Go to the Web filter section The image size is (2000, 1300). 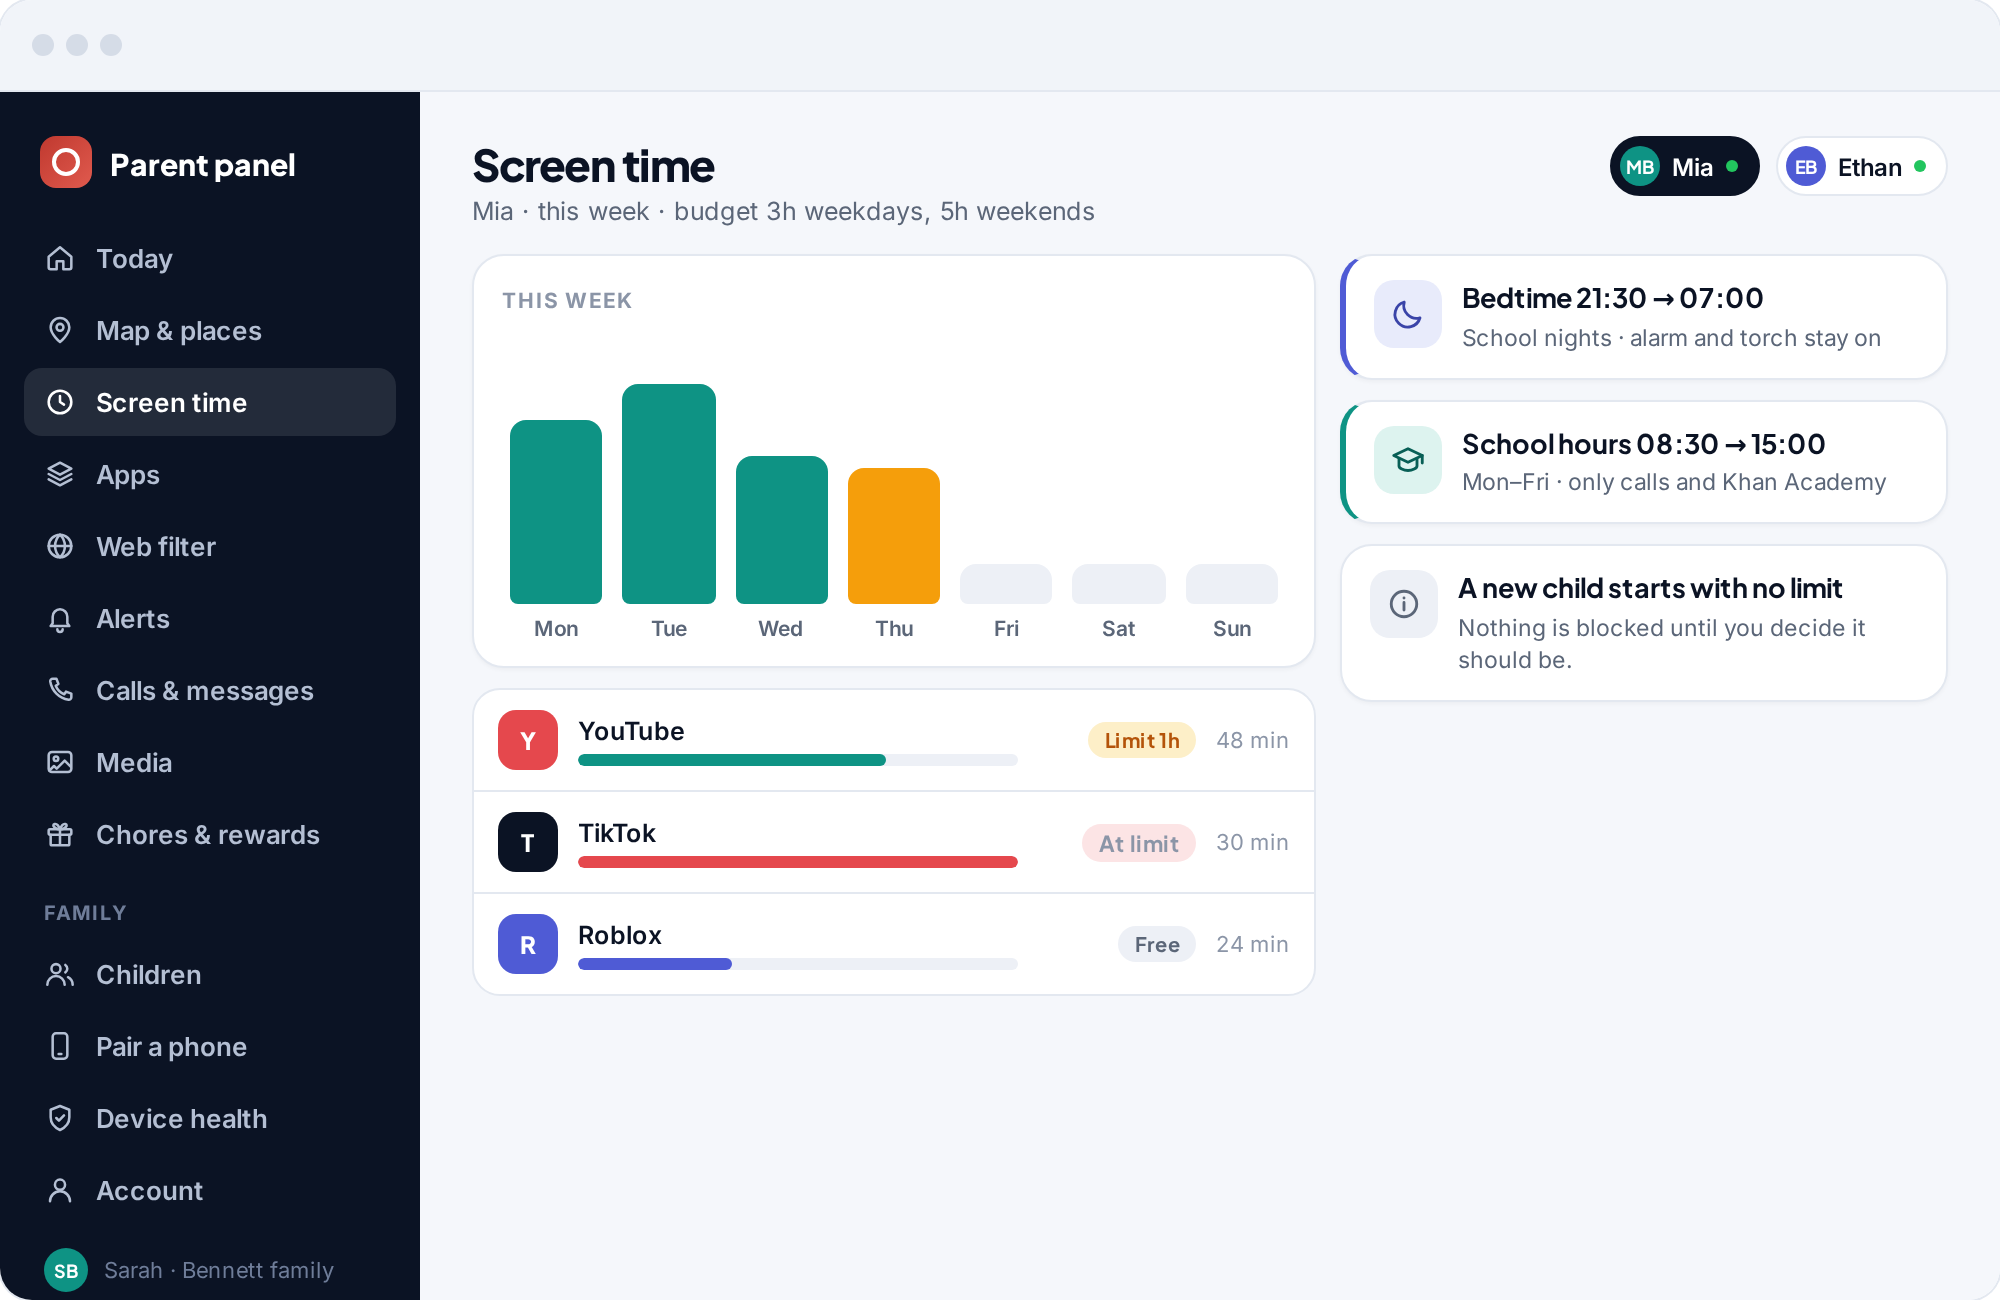(210, 547)
